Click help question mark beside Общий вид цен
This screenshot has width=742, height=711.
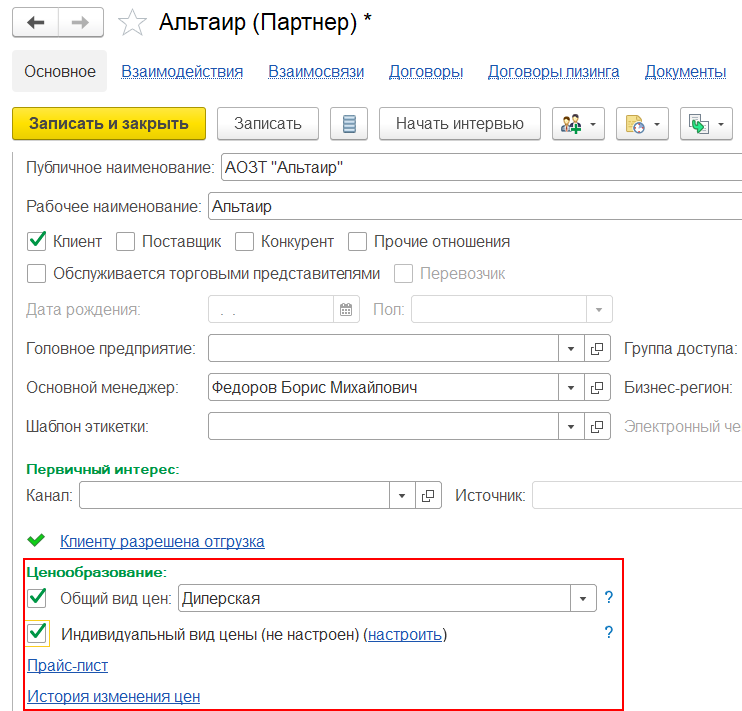(608, 598)
